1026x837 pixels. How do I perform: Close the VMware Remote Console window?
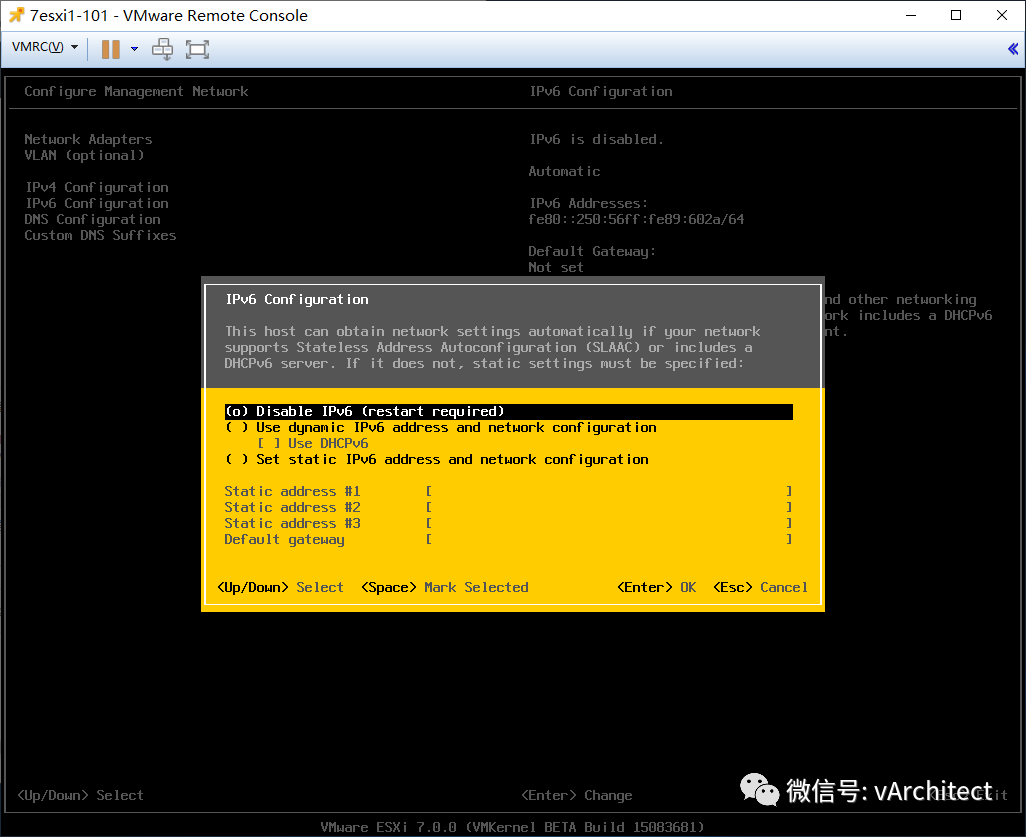1002,15
